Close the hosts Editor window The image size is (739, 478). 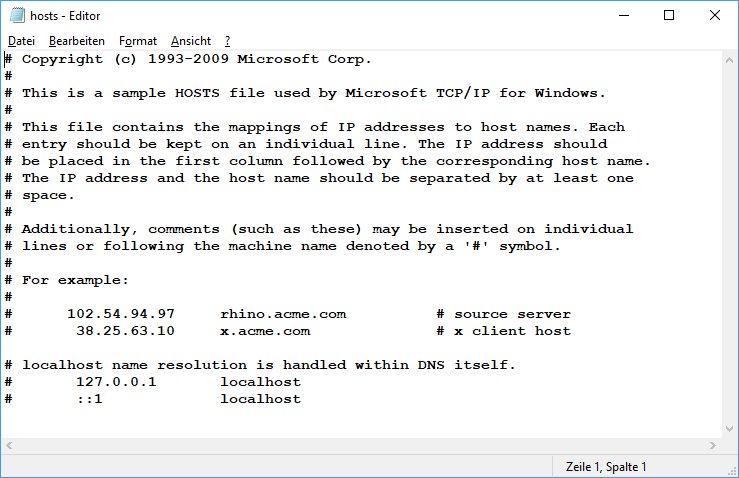pos(714,16)
